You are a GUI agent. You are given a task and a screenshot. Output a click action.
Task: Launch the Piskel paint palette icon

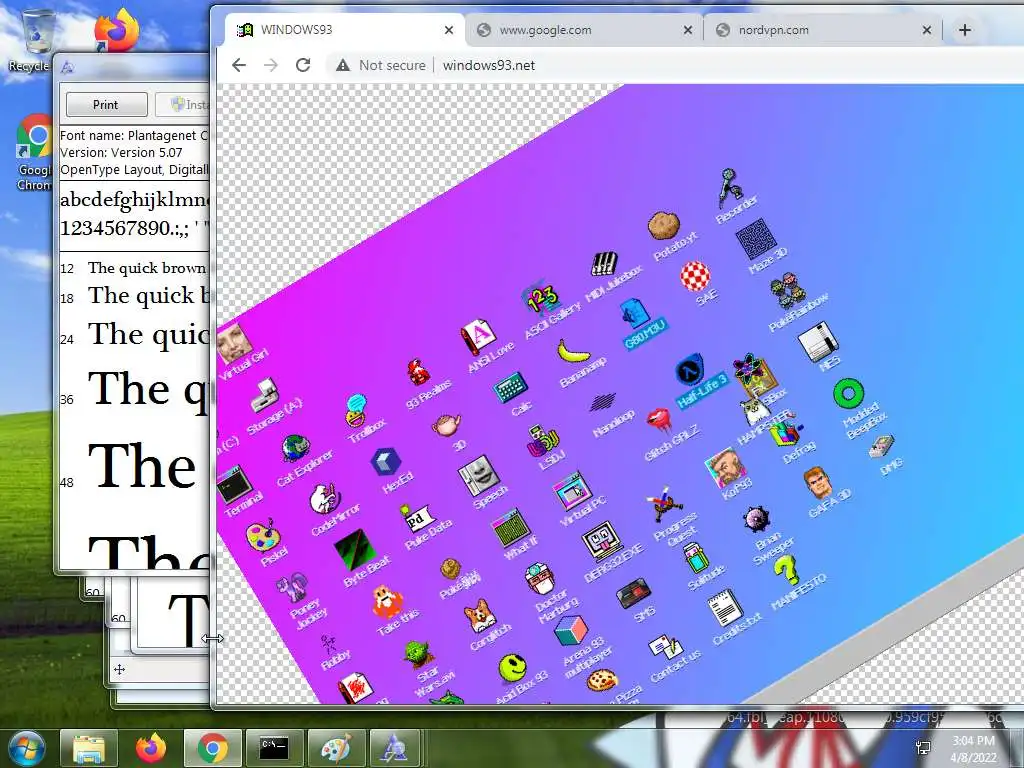[263, 537]
